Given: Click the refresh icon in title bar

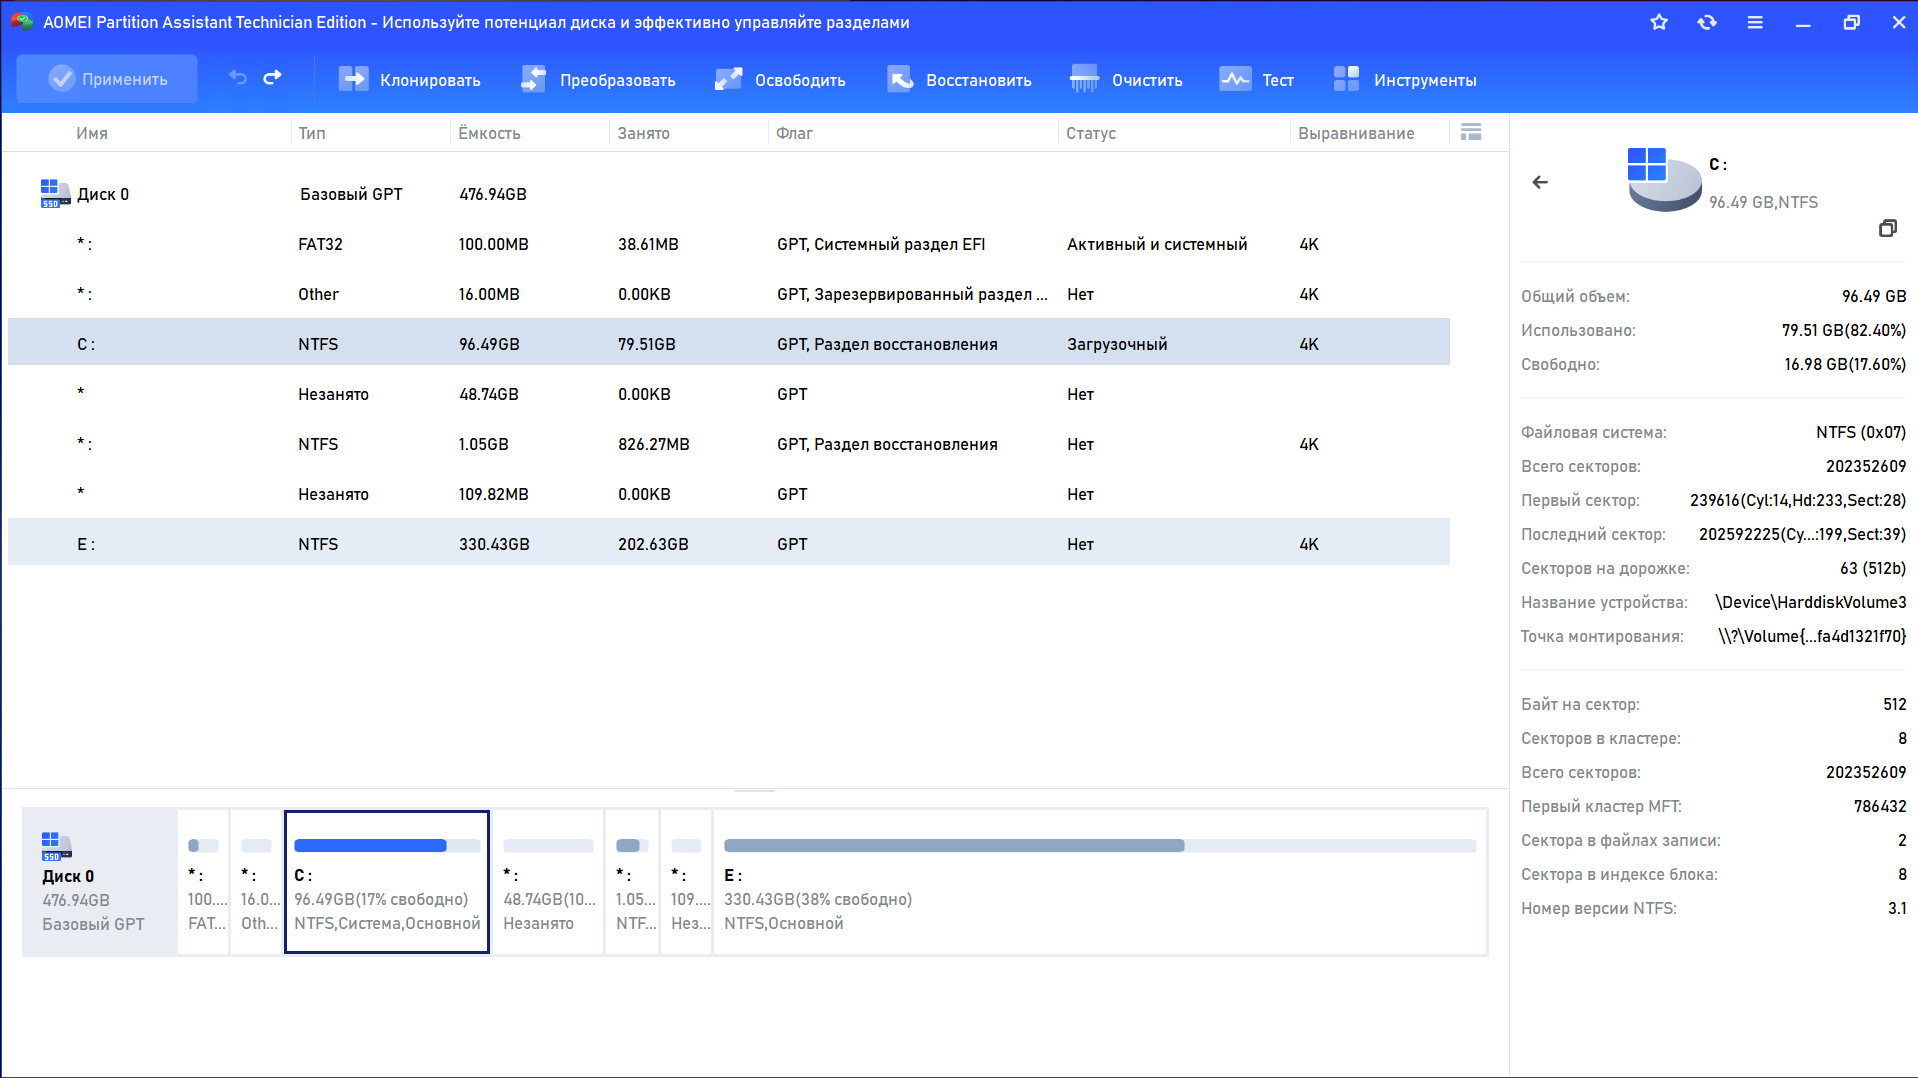Looking at the screenshot, I should click(1707, 22).
